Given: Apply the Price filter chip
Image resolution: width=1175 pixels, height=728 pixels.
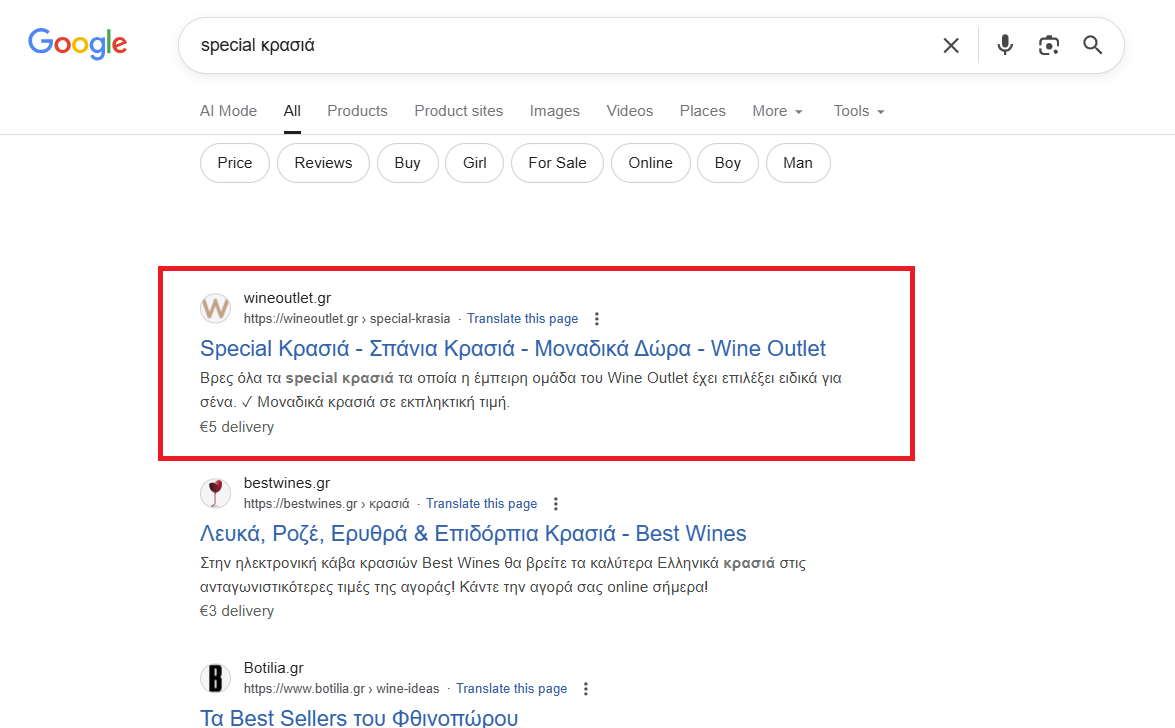Looking at the screenshot, I should (235, 163).
